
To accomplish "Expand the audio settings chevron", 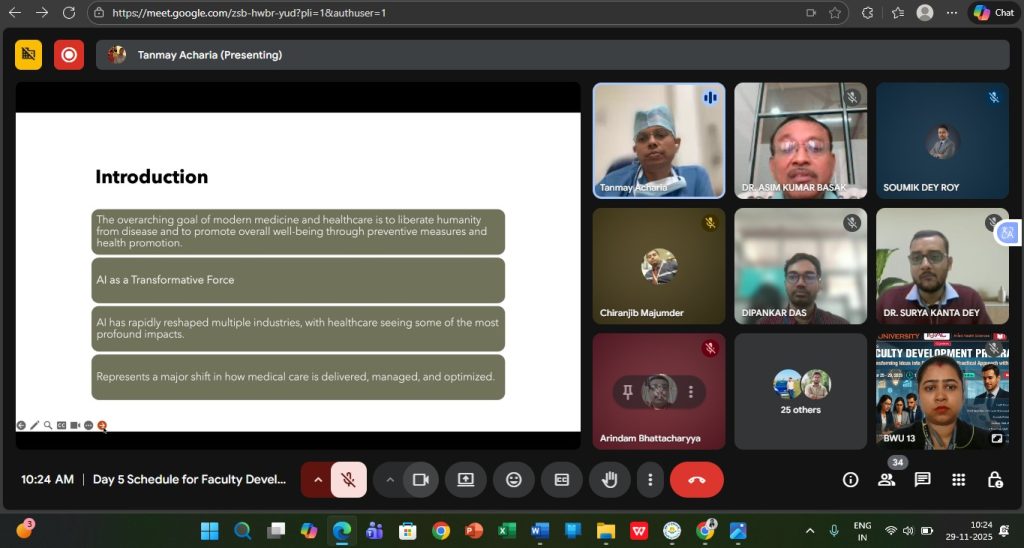I will [x=318, y=480].
